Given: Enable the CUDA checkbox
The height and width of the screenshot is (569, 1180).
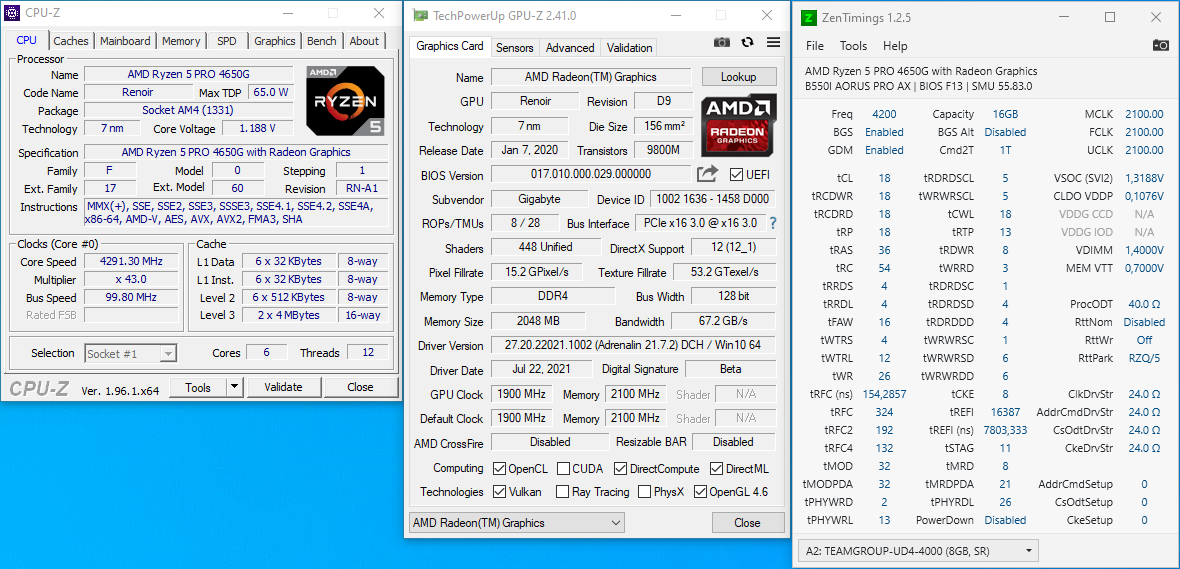Looking at the screenshot, I should [564, 468].
